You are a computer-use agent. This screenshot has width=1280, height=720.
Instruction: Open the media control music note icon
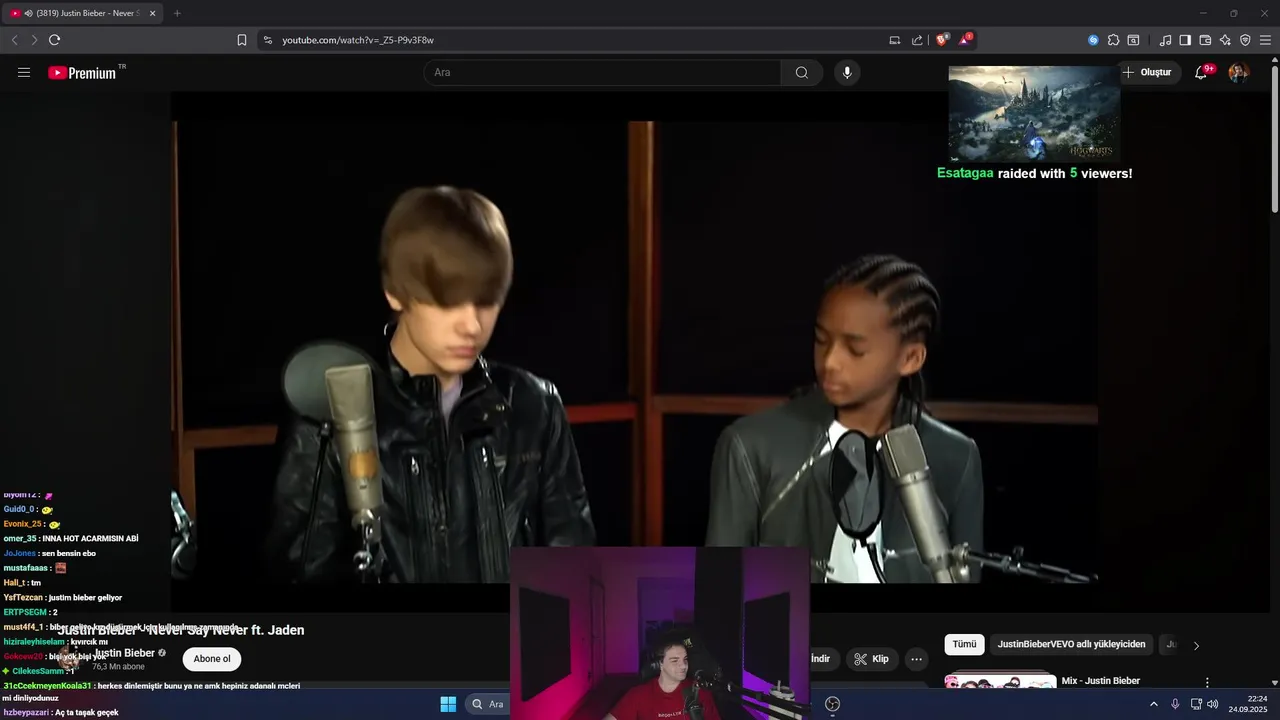coord(1165,40)
